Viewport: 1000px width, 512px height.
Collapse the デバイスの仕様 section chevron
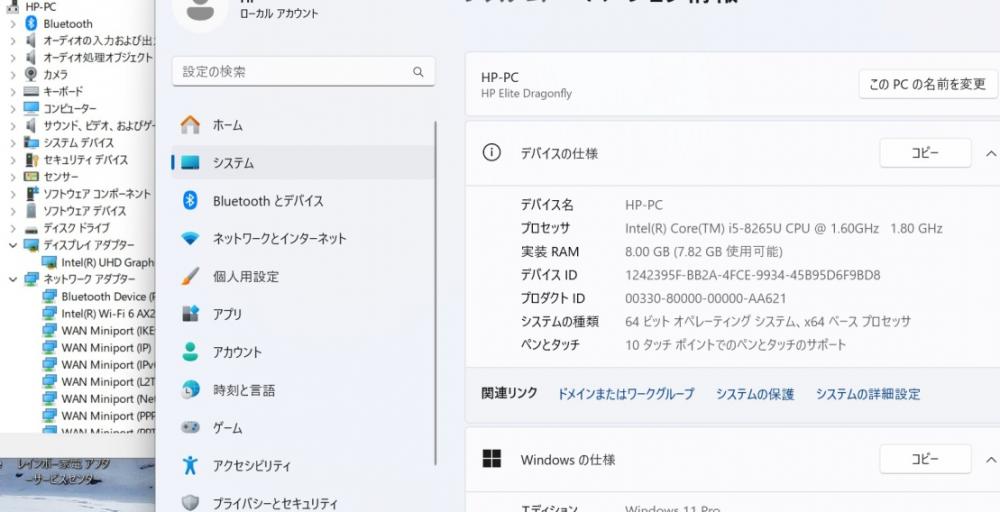click(x=990, y=154)
